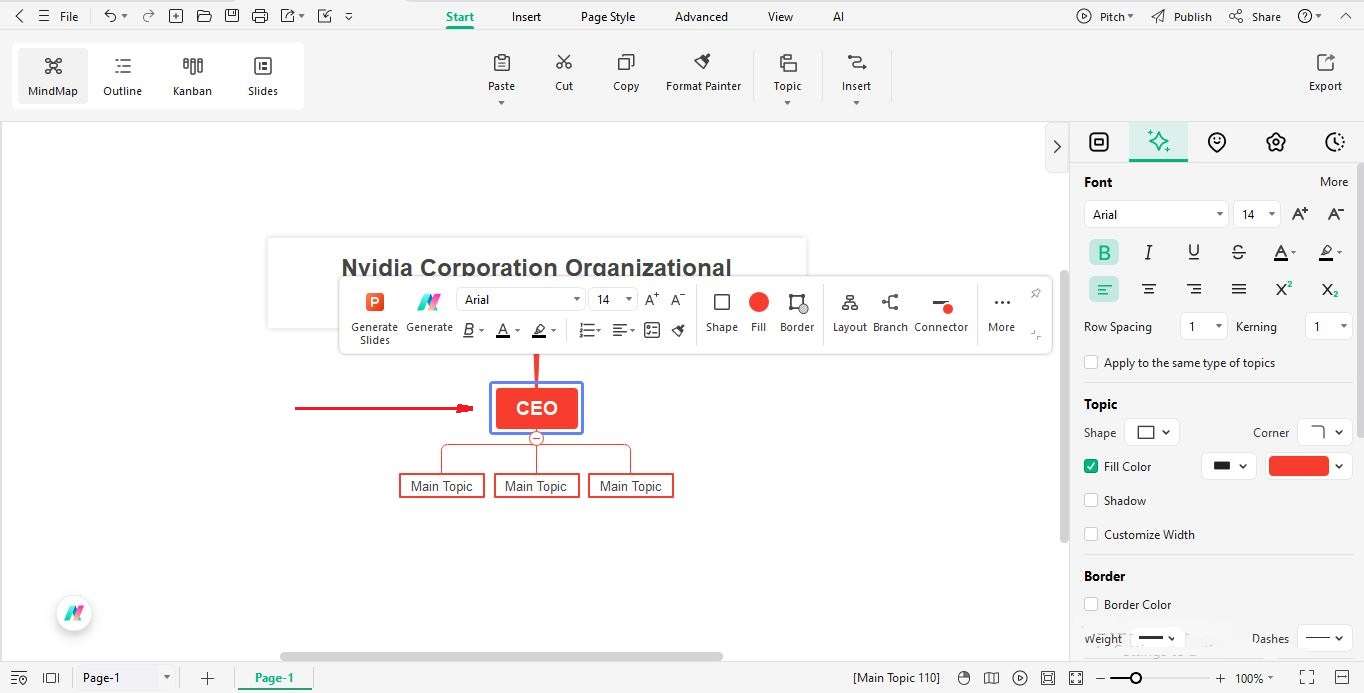Toggle Bold in right Font panel
Viewport: 1364px width, 693px height.
tap(1103, 252)
